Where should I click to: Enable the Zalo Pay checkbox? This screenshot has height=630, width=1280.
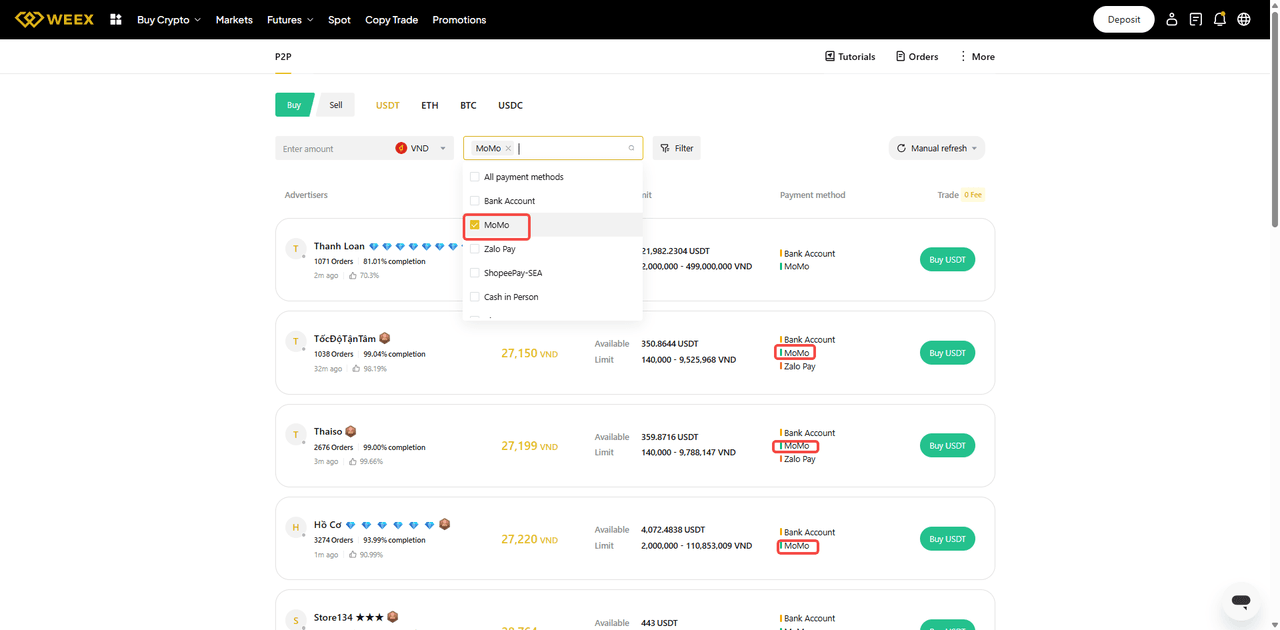[x=475, y=249]
